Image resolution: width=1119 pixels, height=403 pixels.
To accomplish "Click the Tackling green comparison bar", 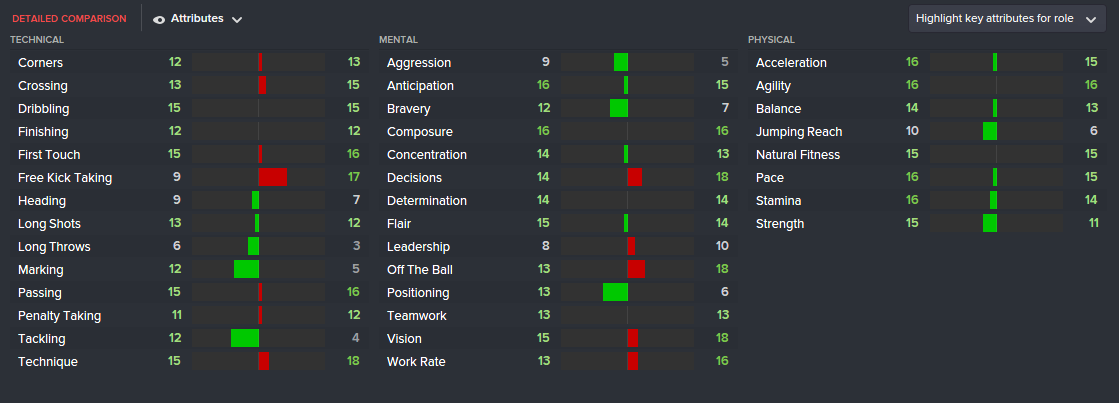I will 245,338.
